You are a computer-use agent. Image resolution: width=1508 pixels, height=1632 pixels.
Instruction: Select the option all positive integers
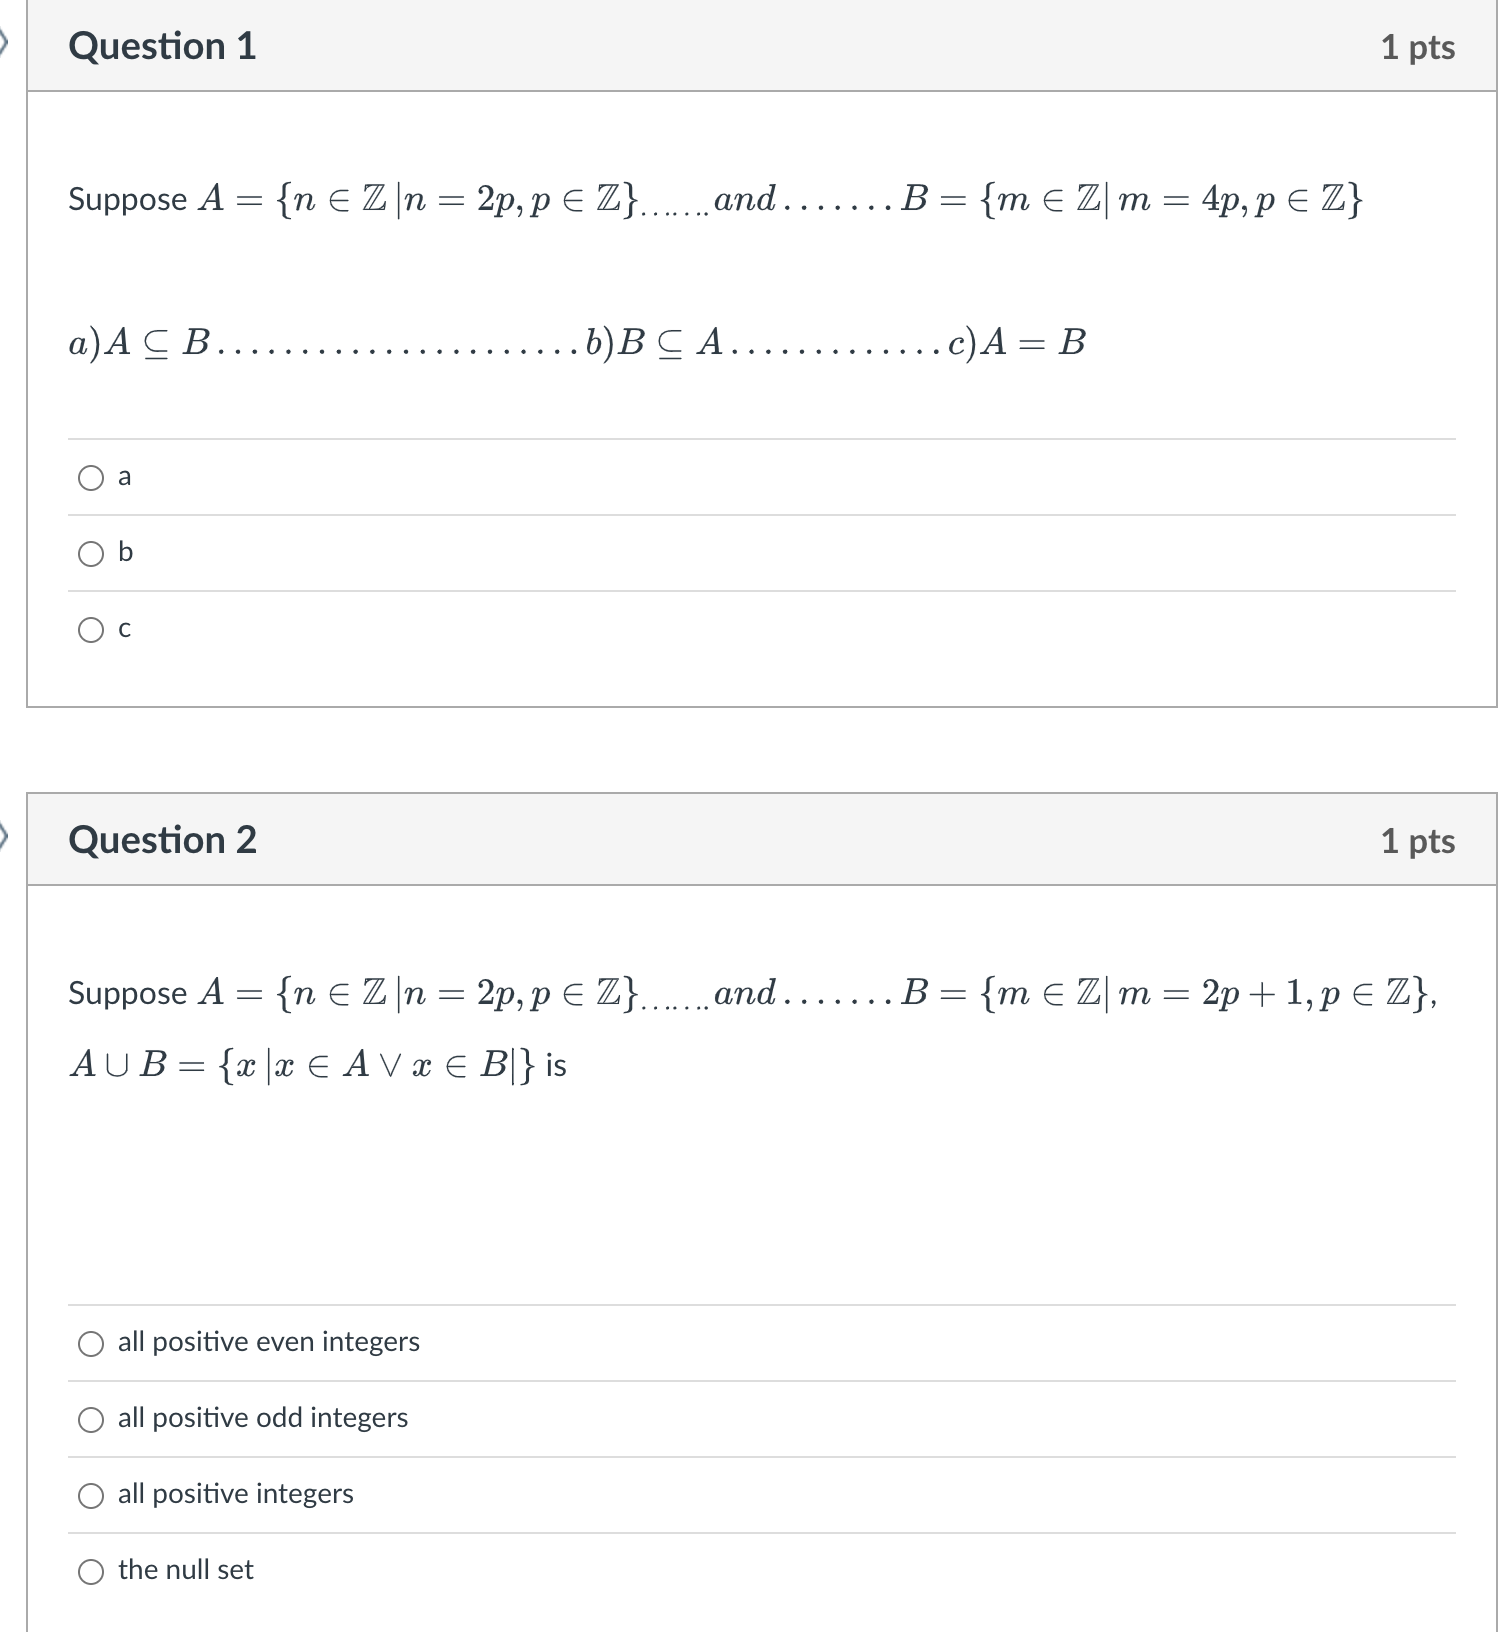(91, 1494)
